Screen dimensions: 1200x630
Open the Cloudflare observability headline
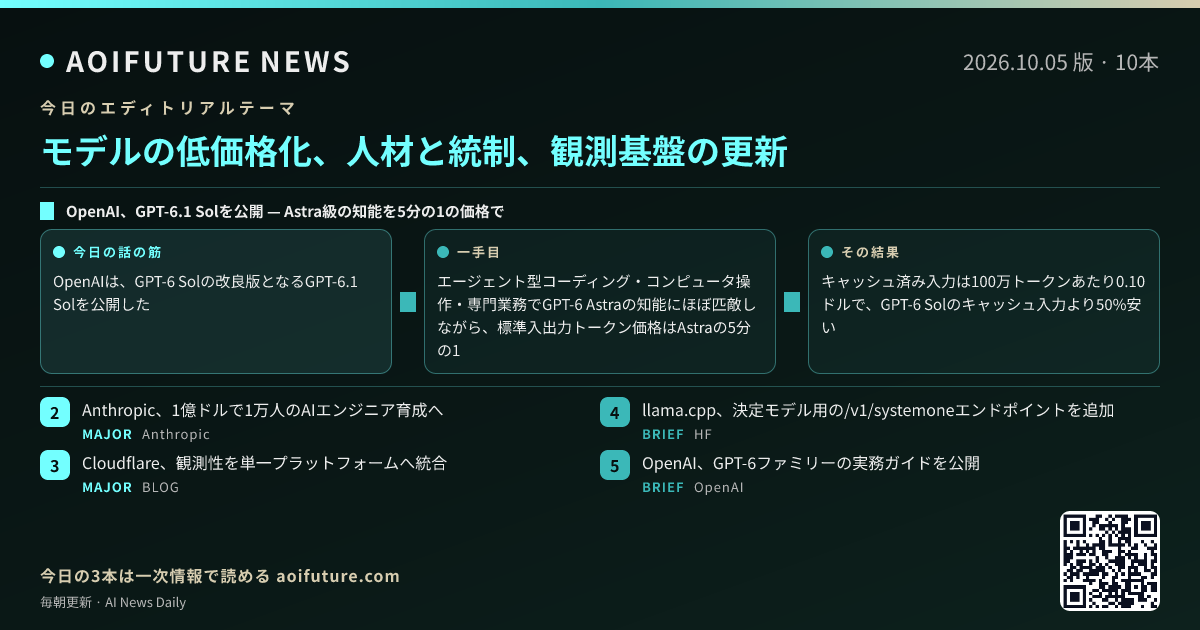[264, 463]
